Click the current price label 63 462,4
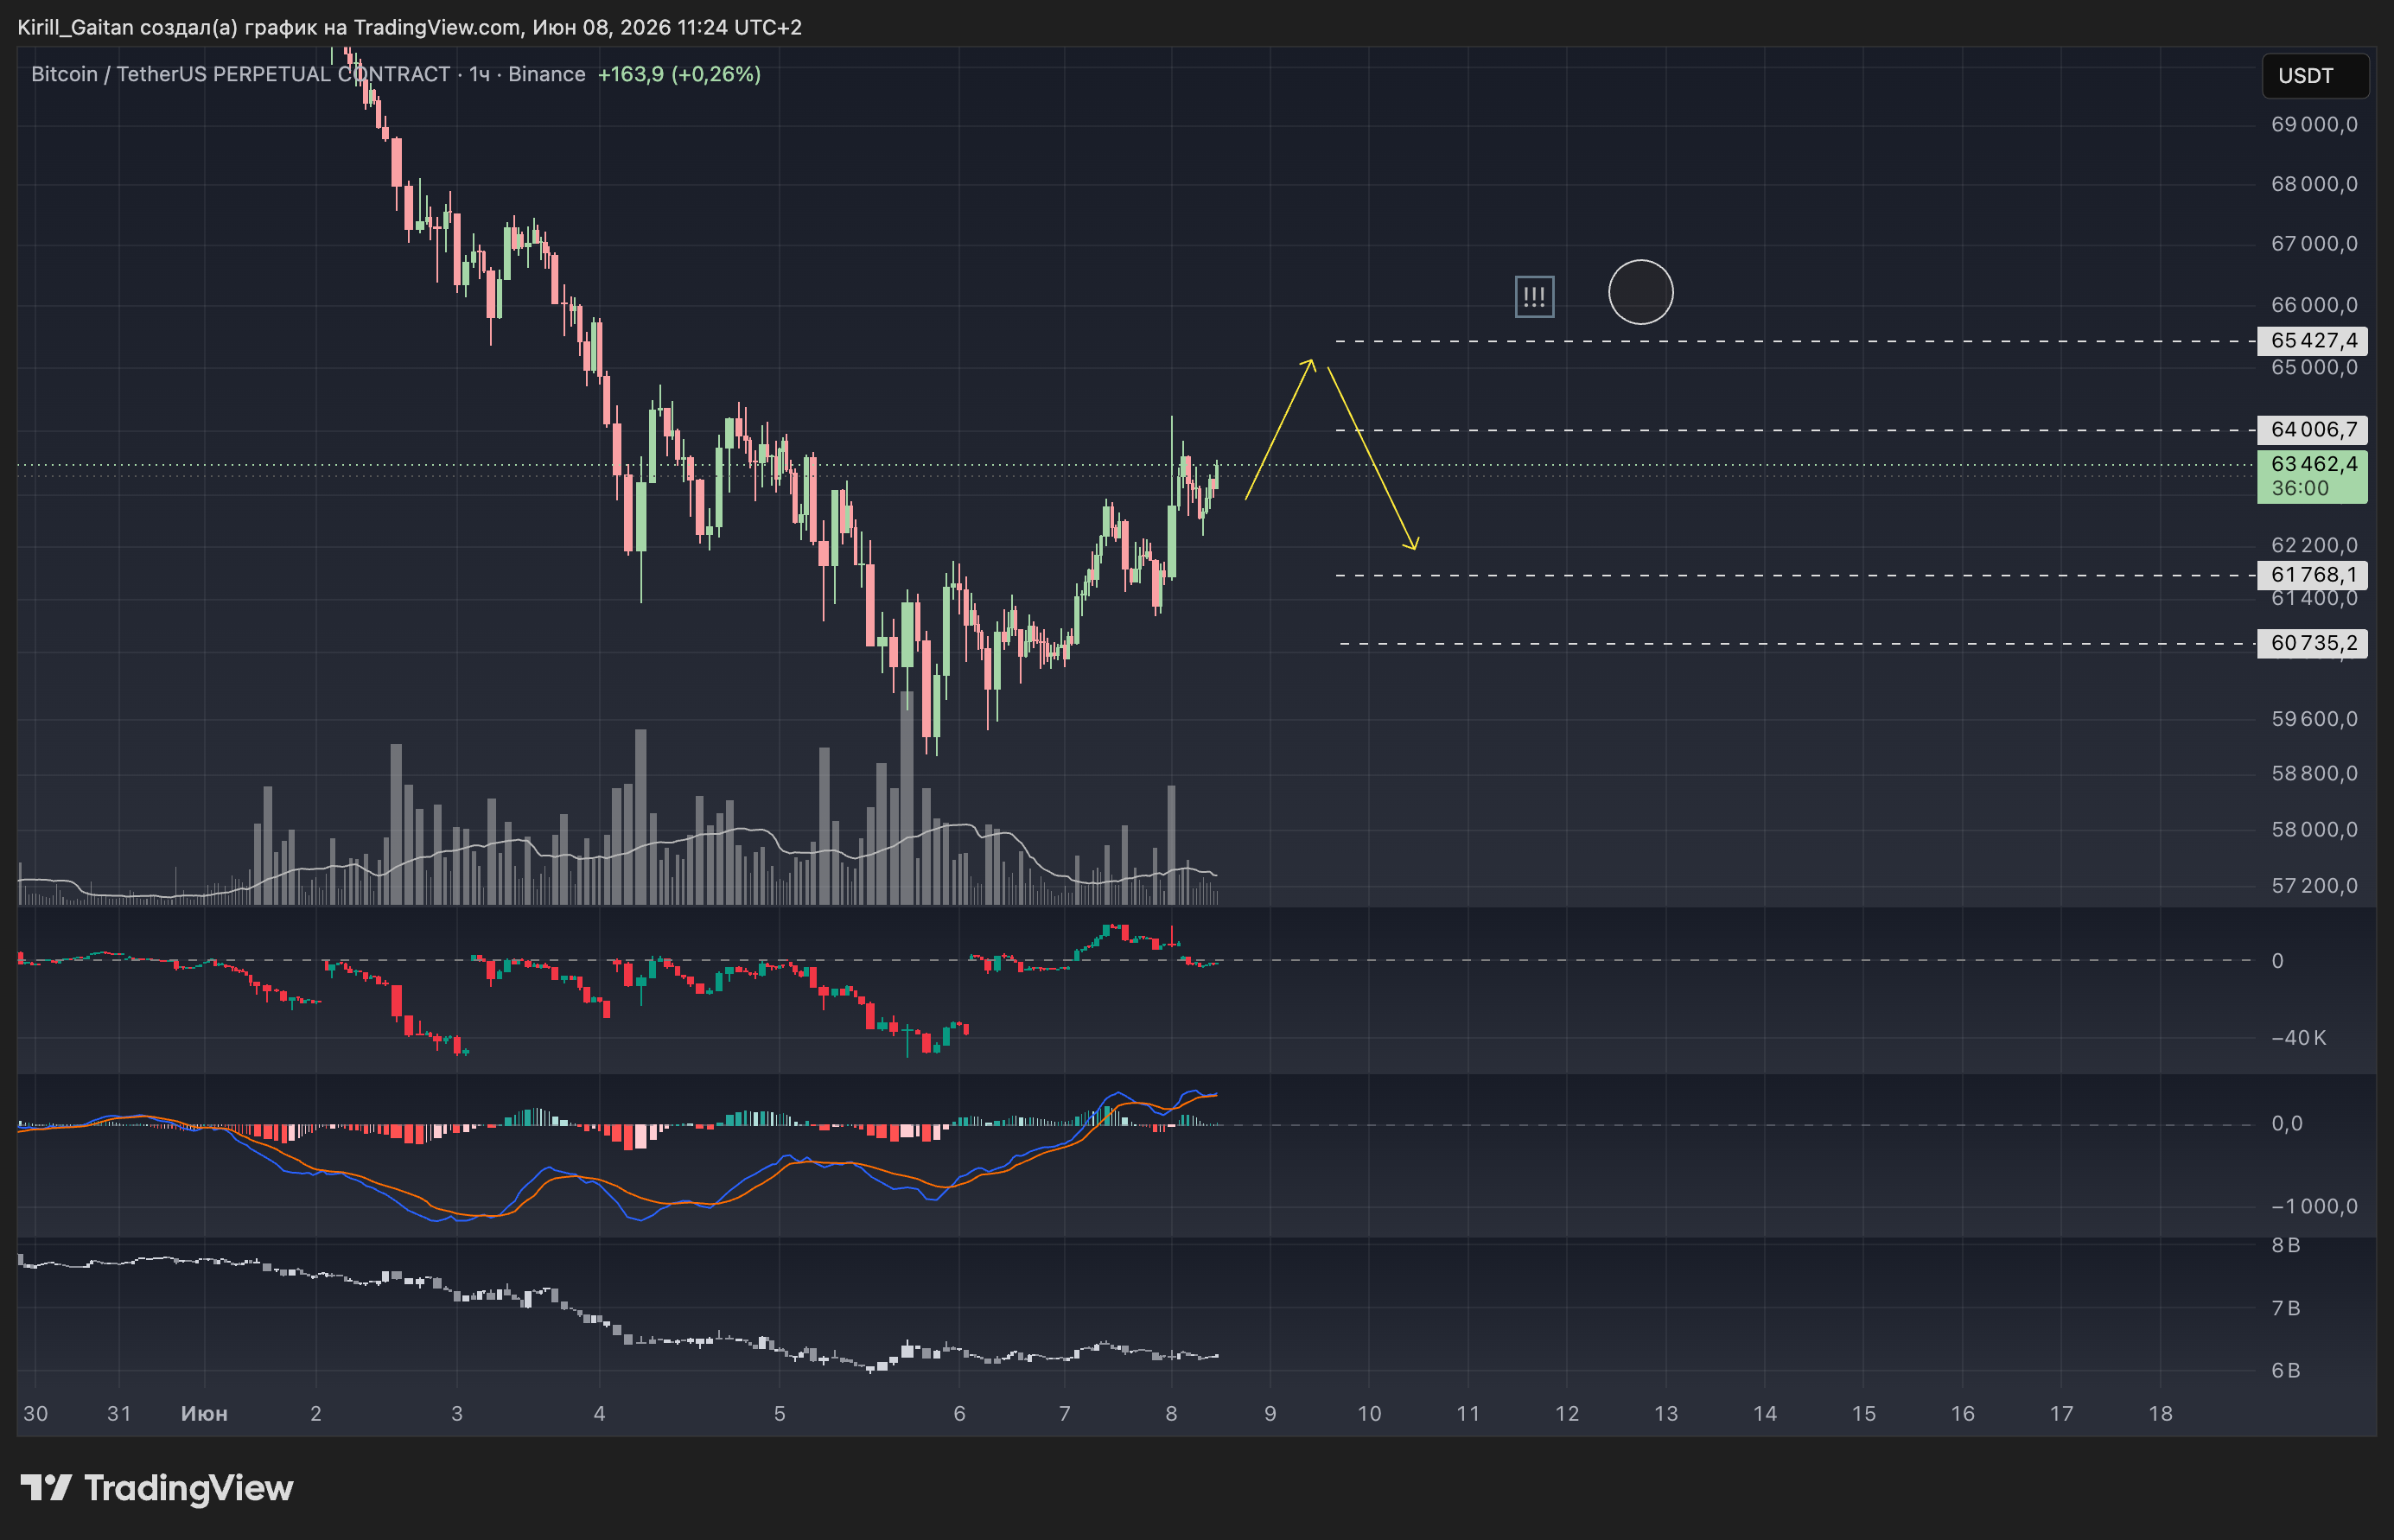Image resolution: width=2394 pixels, height=1540 pixels. point(2313,464)
